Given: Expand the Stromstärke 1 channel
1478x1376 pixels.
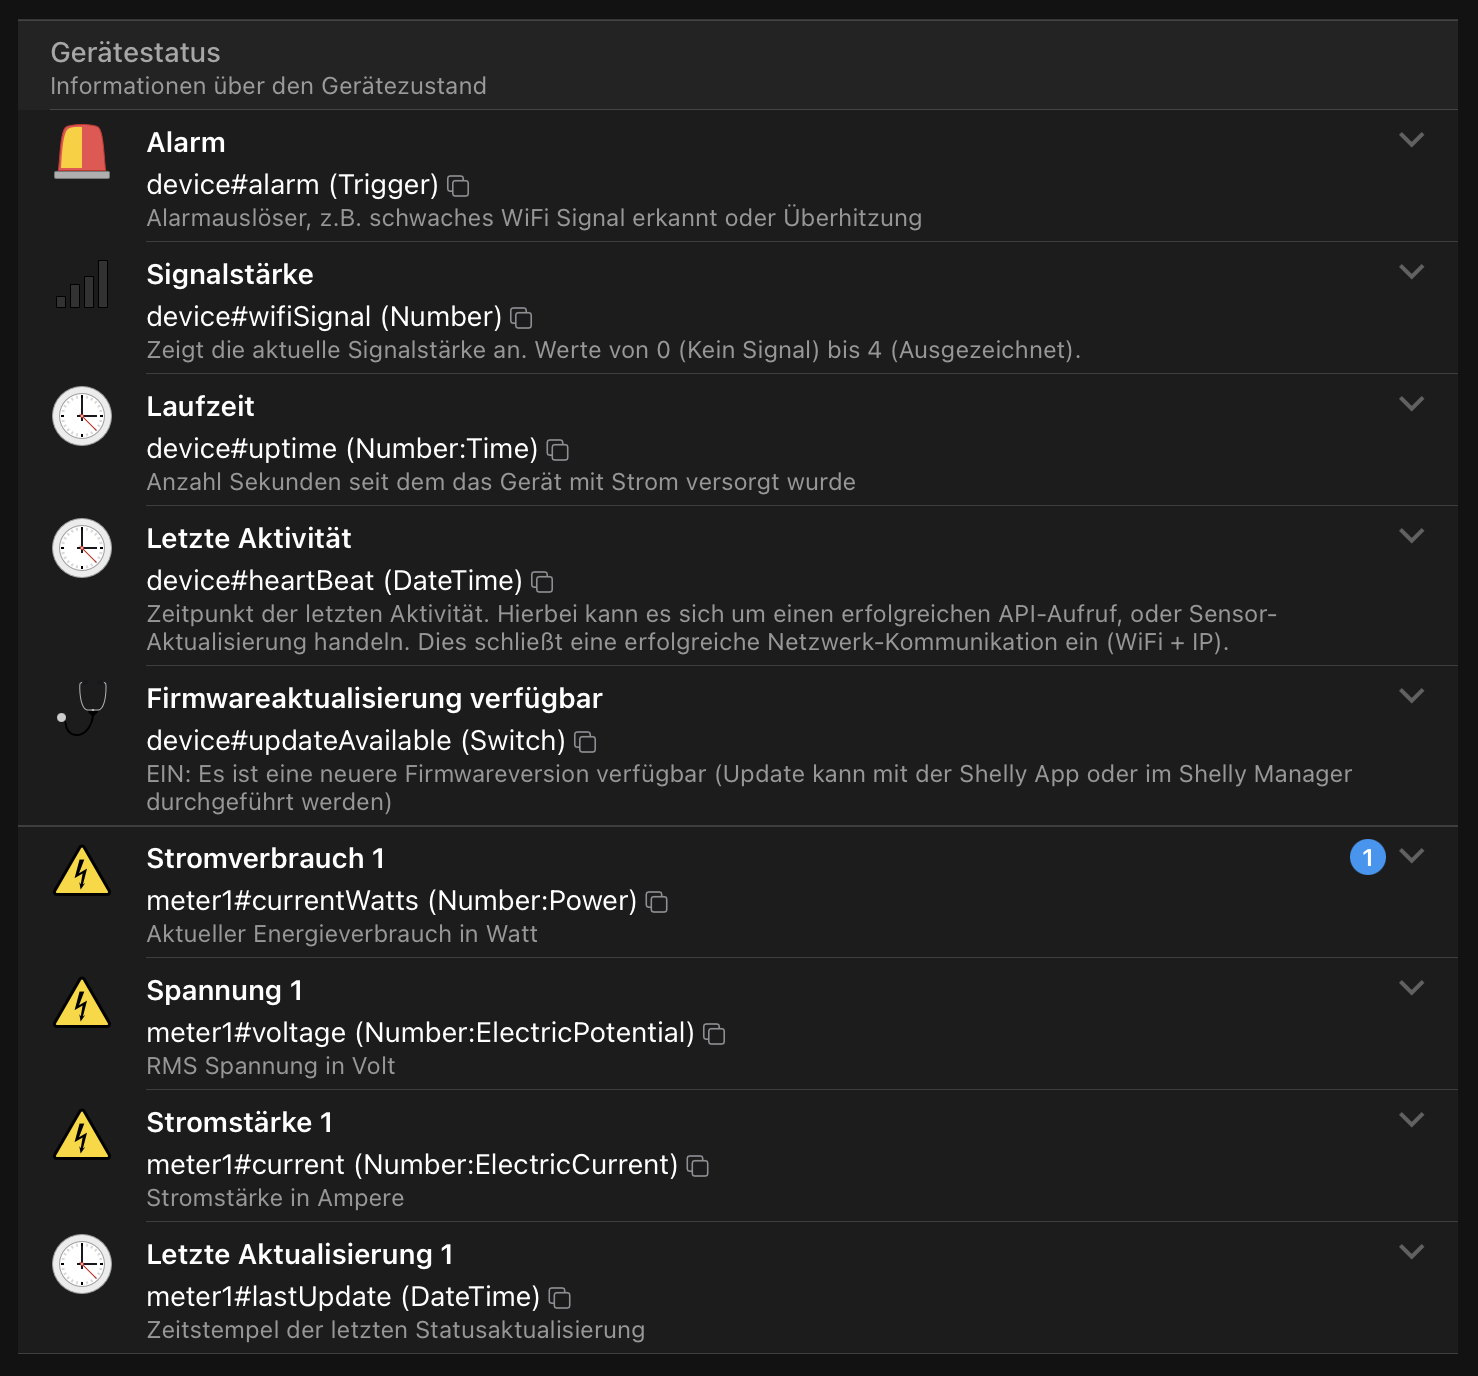Looking at the screenshot, I should click(1411, 1120).
